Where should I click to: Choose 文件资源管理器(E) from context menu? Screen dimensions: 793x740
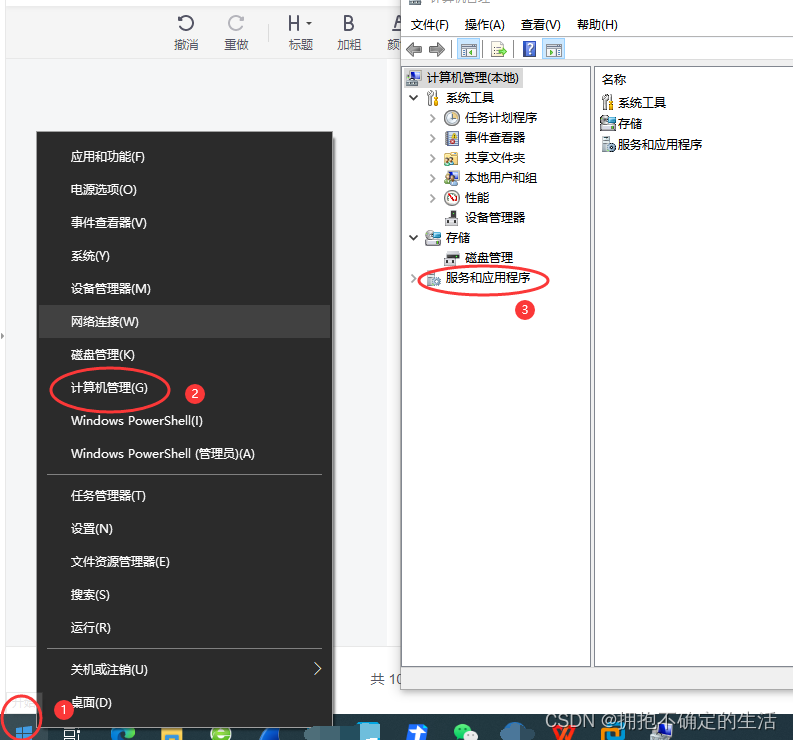tap(185, 561)
